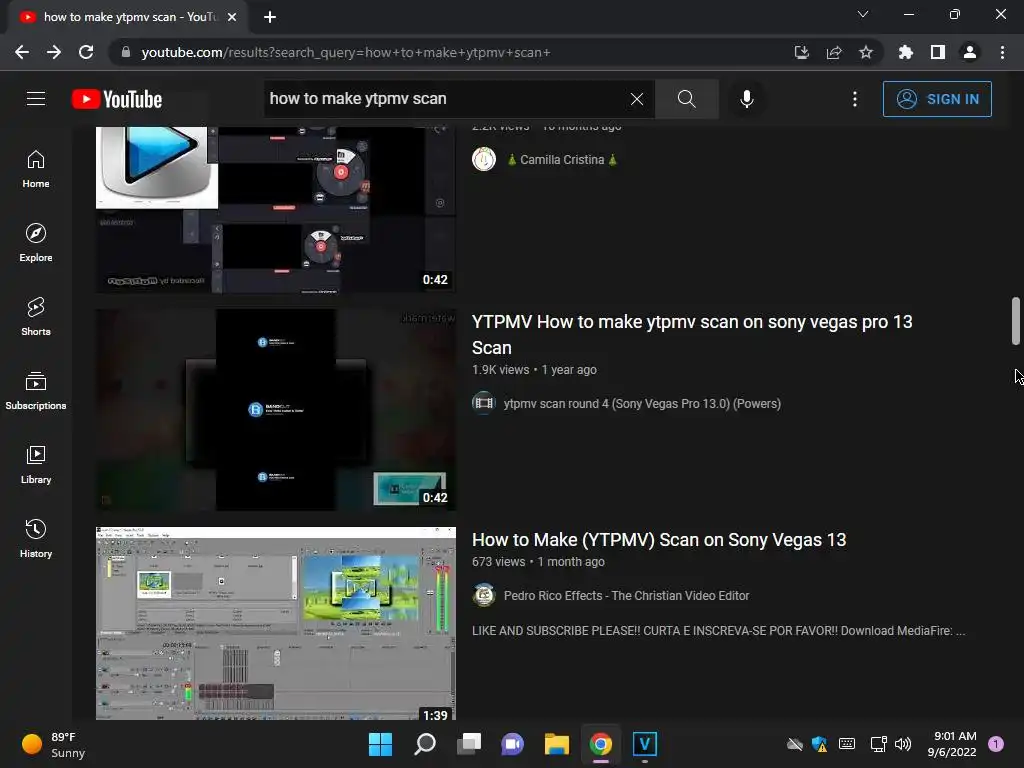
Task: Open File Explorer from the taskbar
Action: (x=556, y=744)
